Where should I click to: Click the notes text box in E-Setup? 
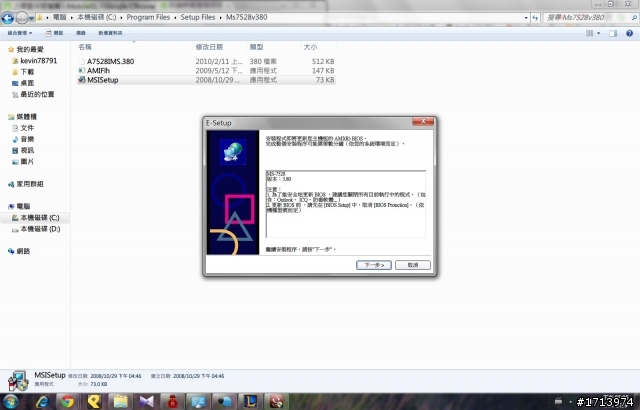pos(345,204)
